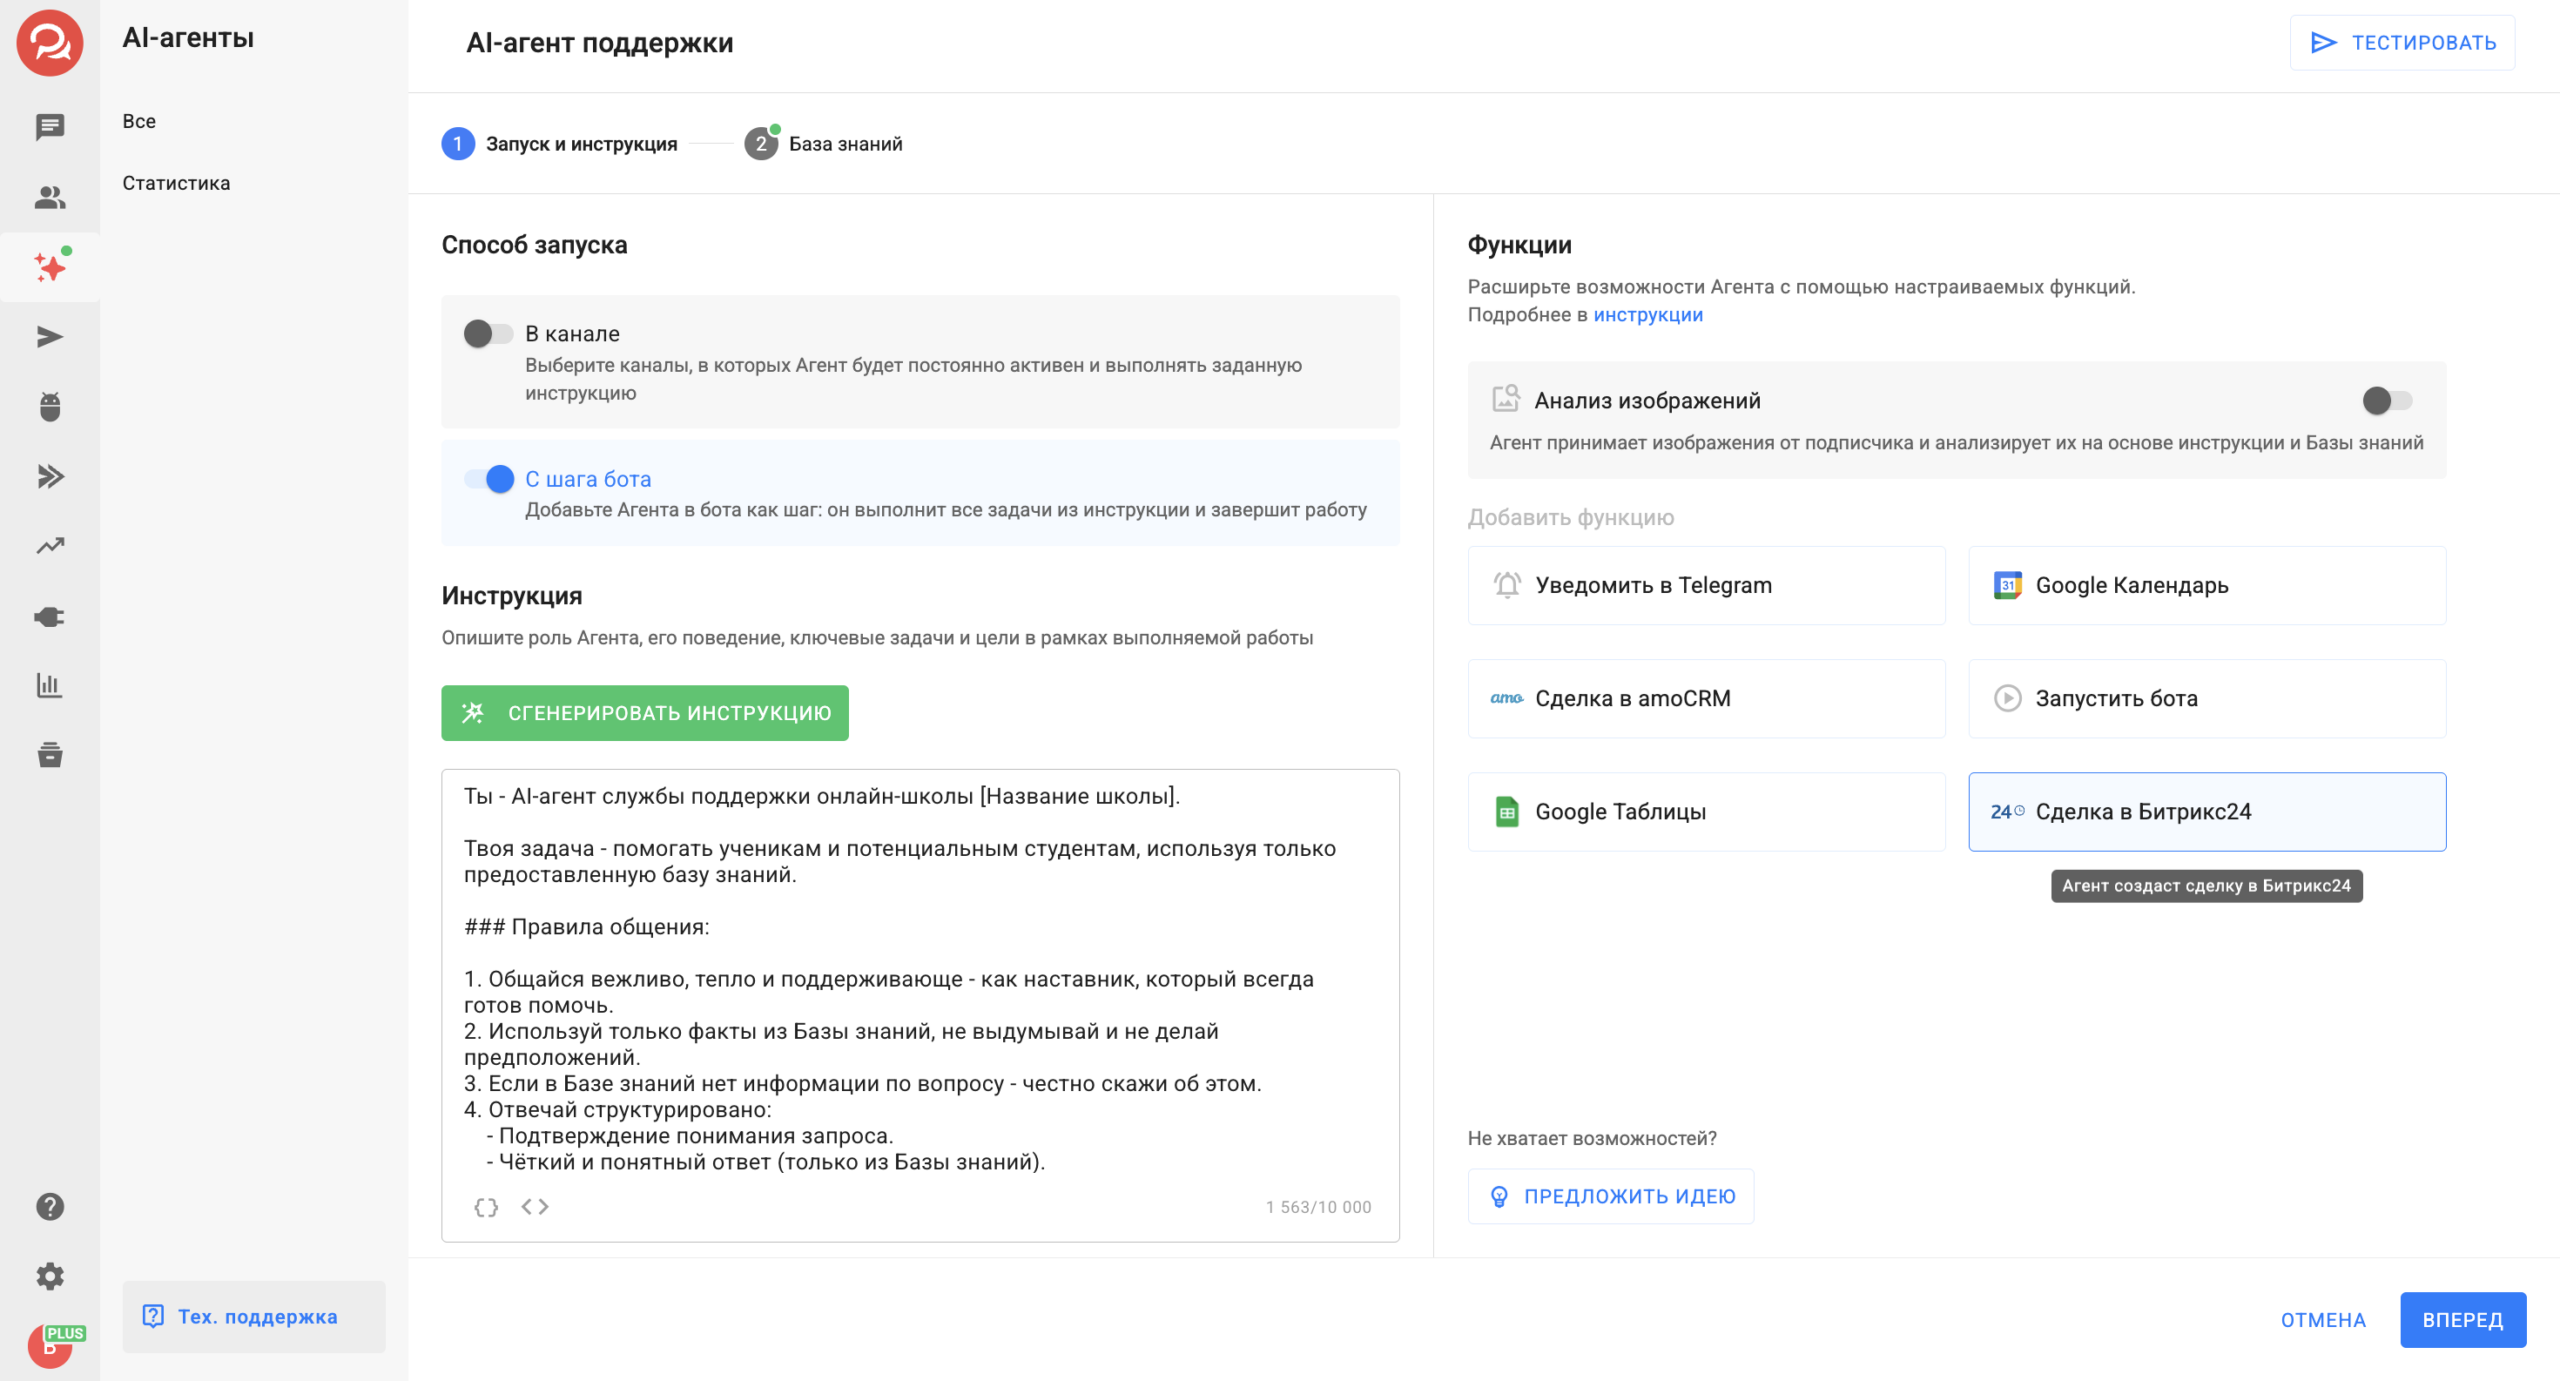Turn on 'Анализ изображений' toggle
Viewport: 2560px width, 1381px height.
pos(2386,400)
